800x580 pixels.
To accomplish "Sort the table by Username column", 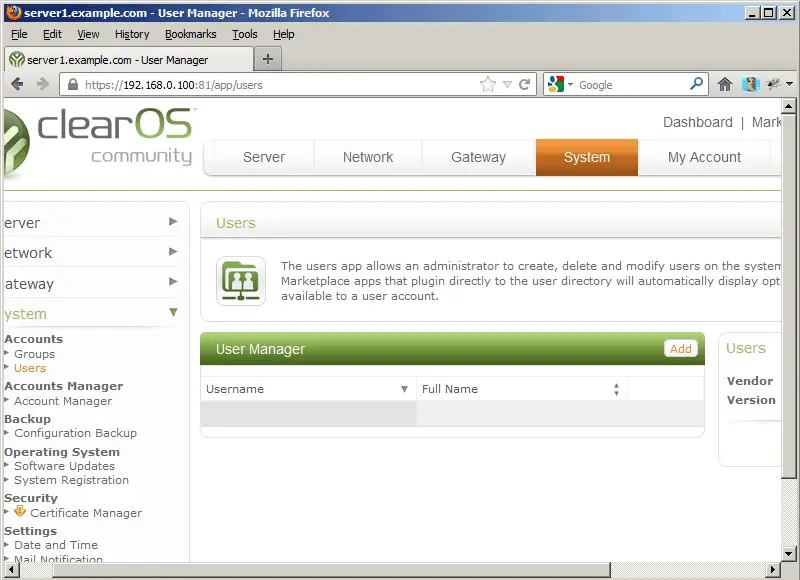I will [x=306, y=389].
